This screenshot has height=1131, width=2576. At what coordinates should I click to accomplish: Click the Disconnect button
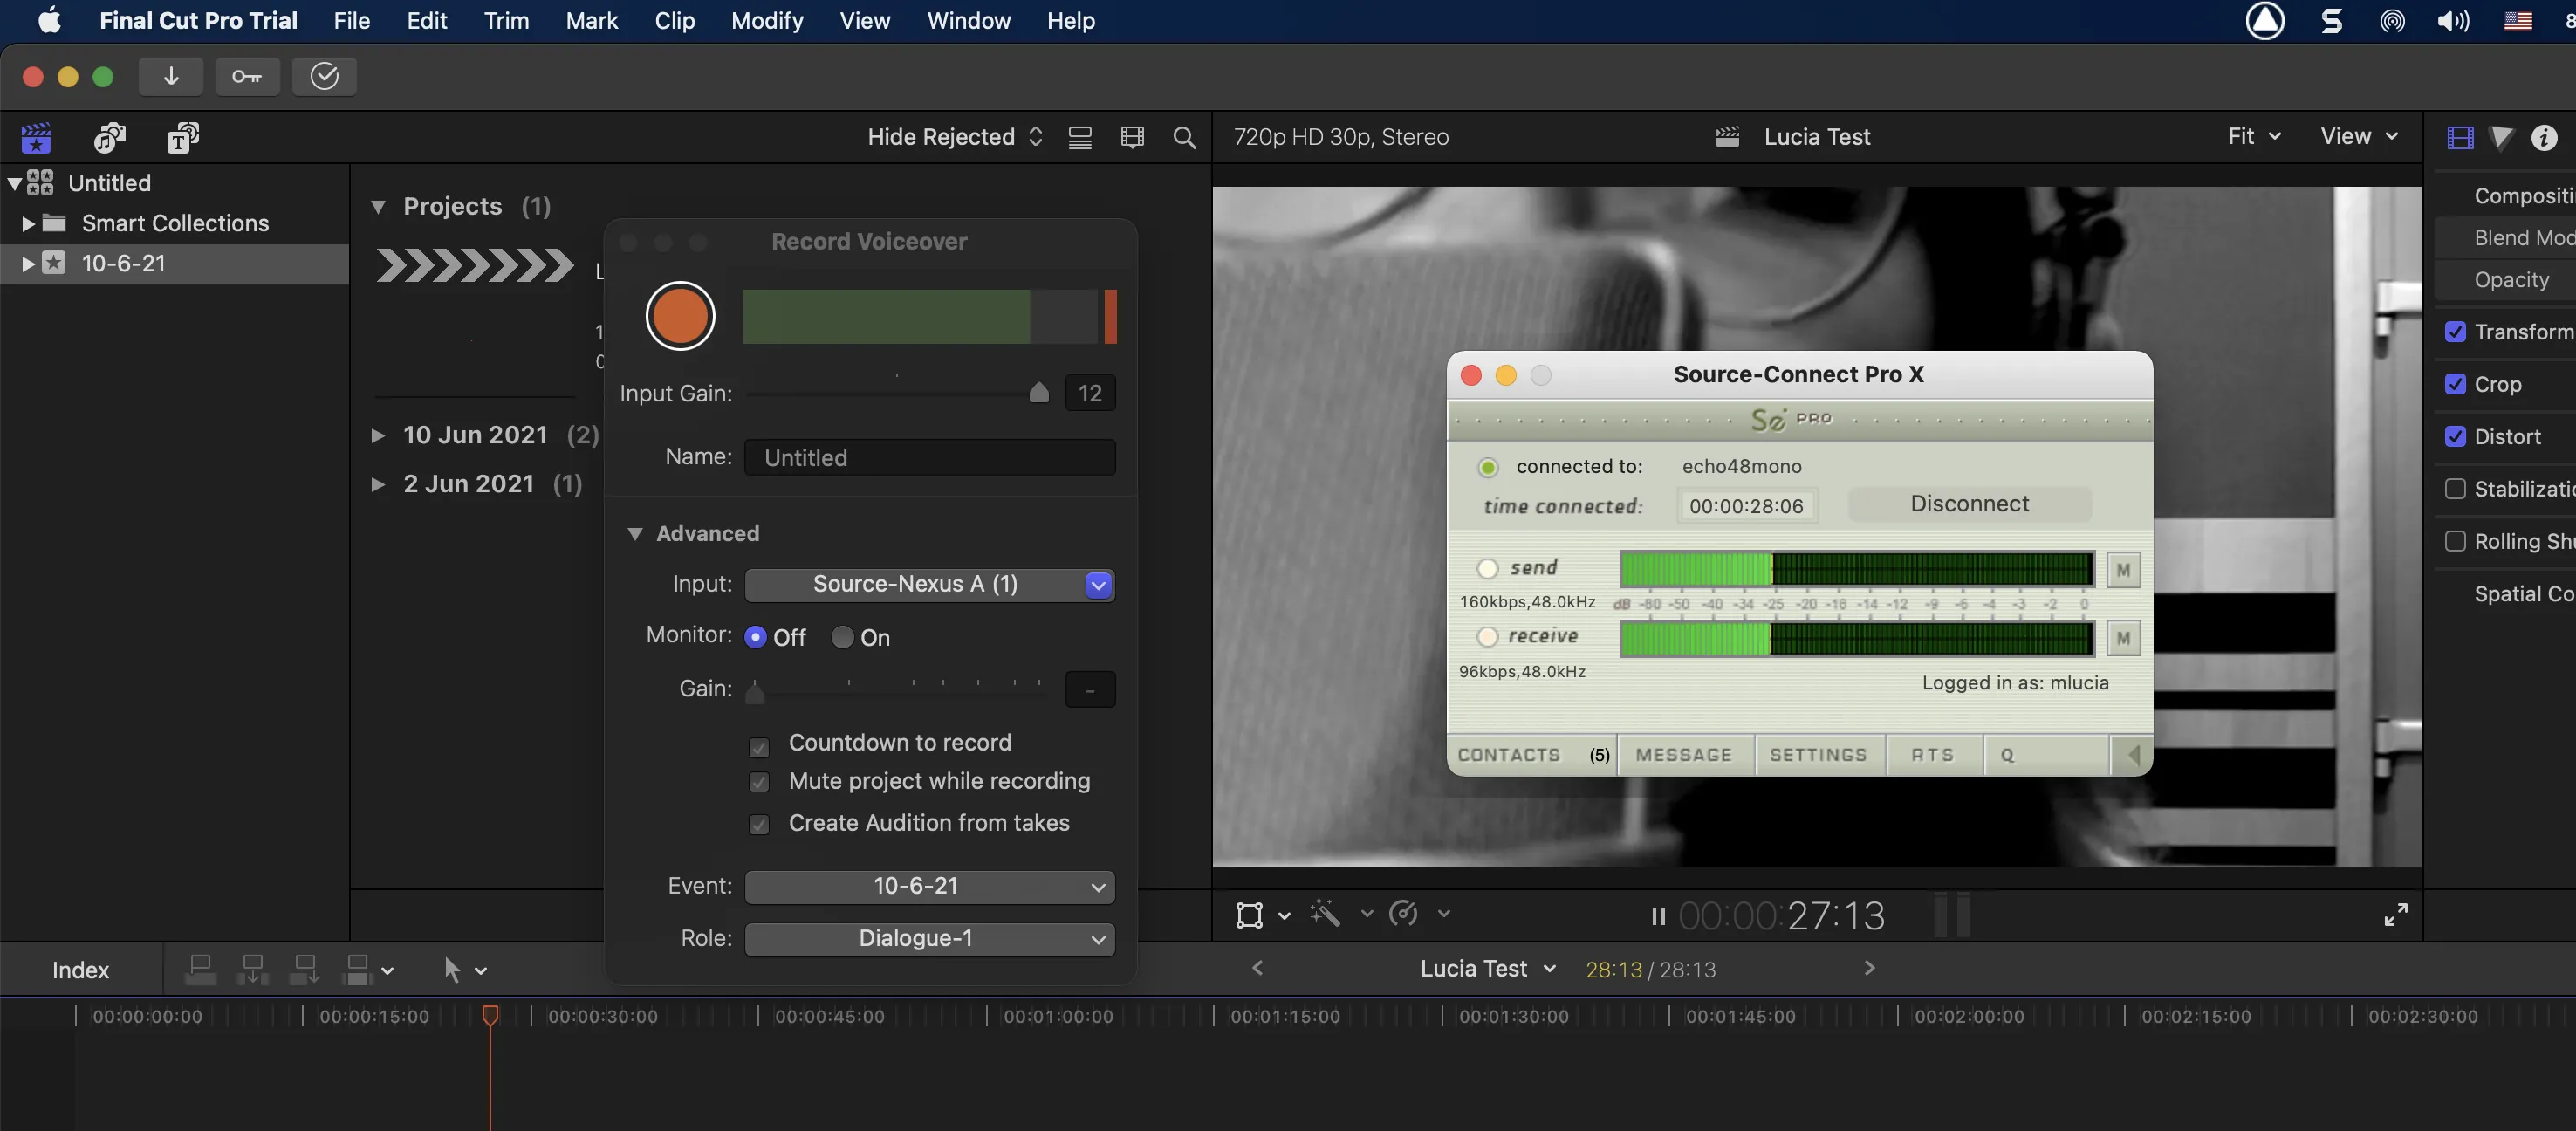(1969, 504)
